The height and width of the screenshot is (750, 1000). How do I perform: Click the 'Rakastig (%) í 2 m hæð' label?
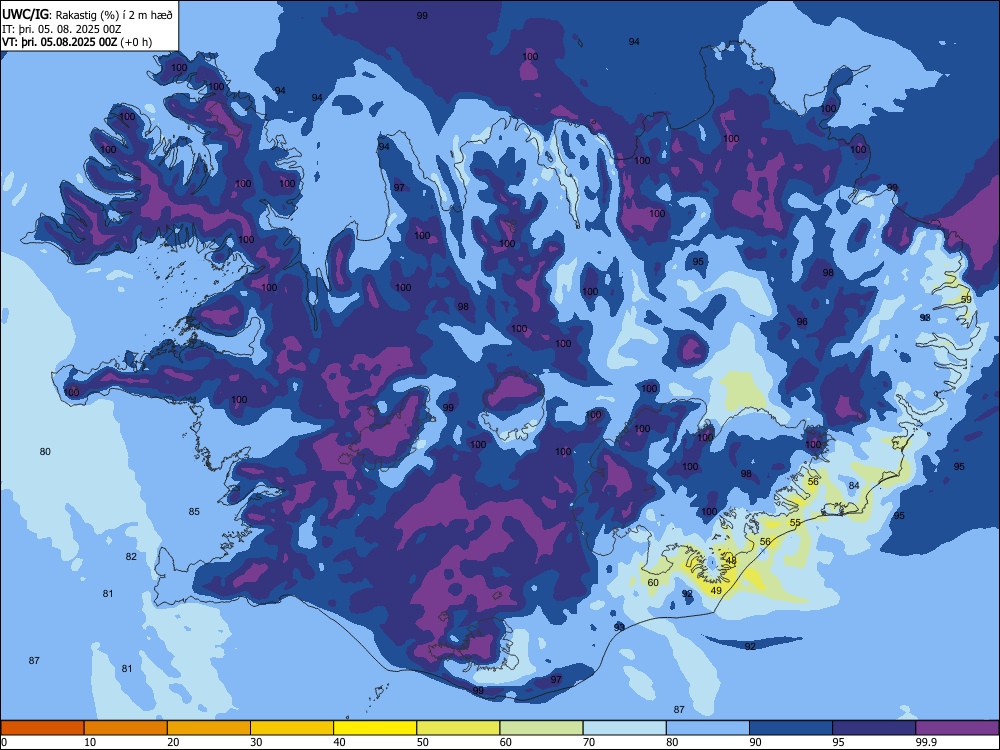(x=114, y=14)
